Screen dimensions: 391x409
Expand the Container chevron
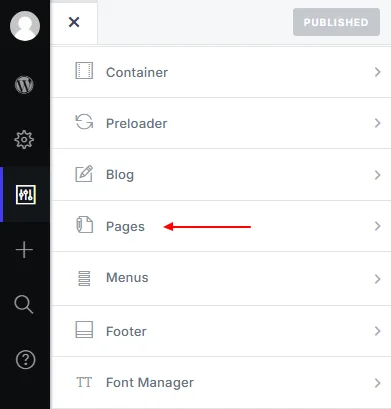click(377, 72)
